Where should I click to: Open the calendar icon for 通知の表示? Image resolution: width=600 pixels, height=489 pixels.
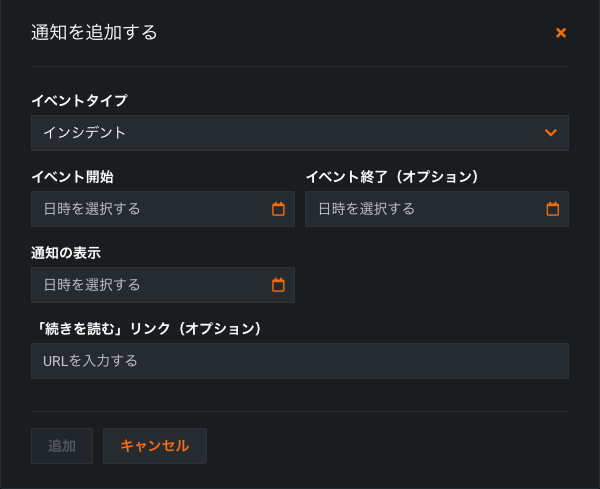(x=278, y=285)
